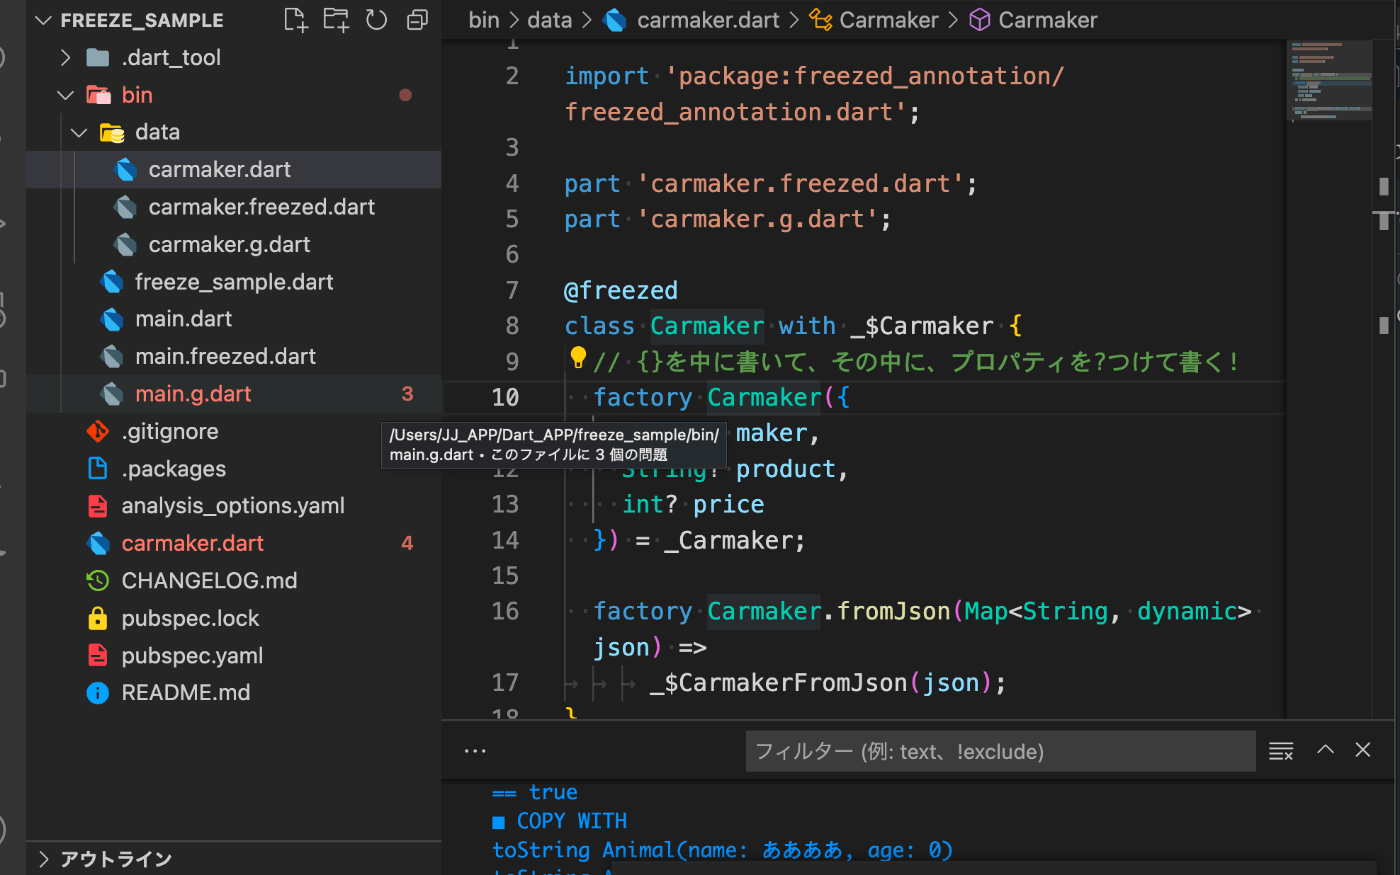Expand the アウトライン outline section
The width and height of the screenshot is (1400, 875).
43,859
